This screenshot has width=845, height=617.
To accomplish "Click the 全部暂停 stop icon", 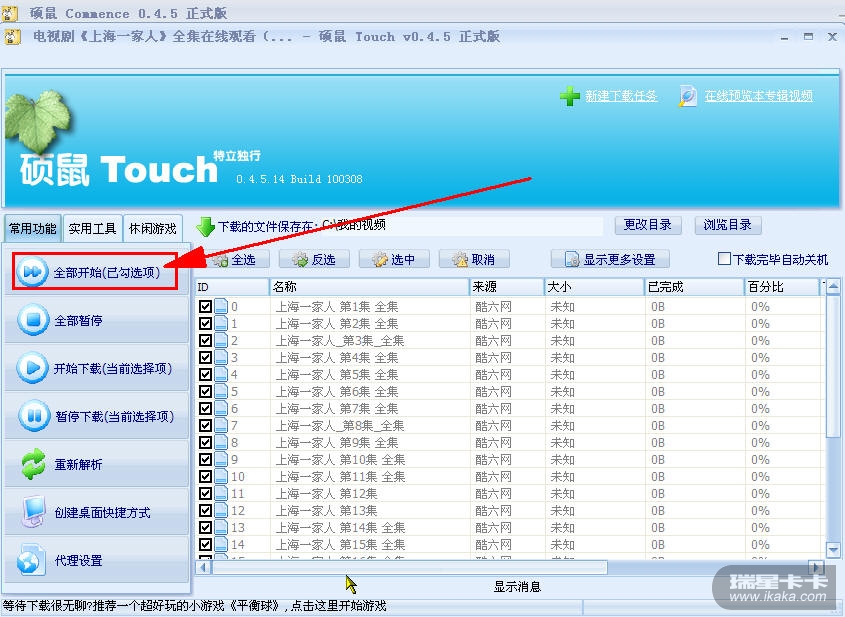I will 33,320.
